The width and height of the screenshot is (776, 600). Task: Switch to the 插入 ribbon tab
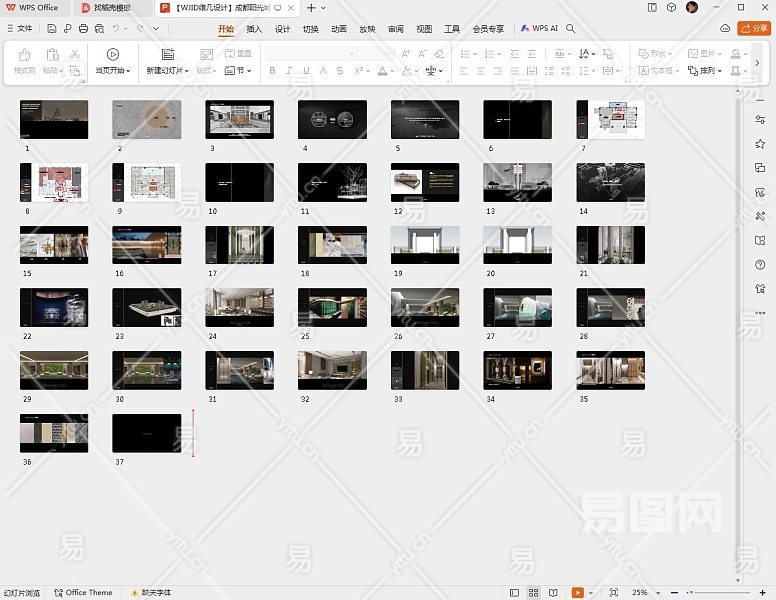tap(254, 29)
